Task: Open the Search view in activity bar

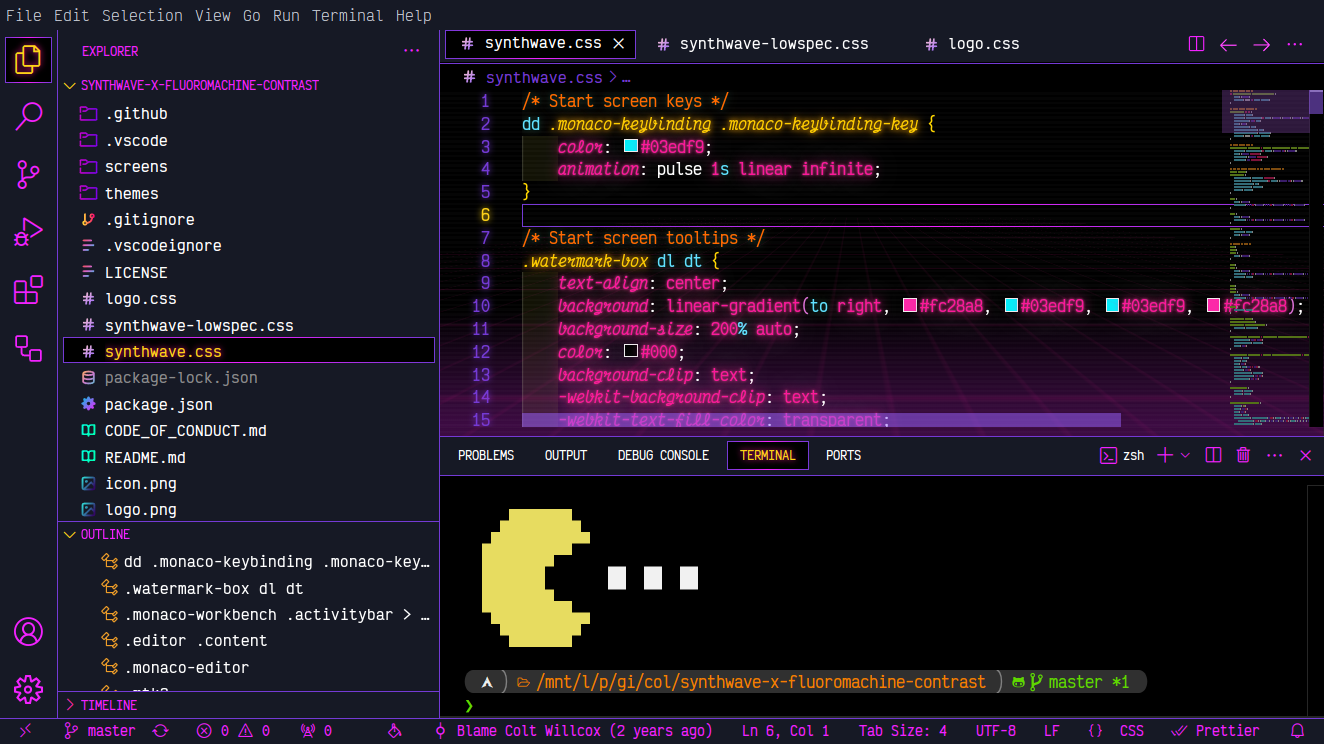Action: 28,117
